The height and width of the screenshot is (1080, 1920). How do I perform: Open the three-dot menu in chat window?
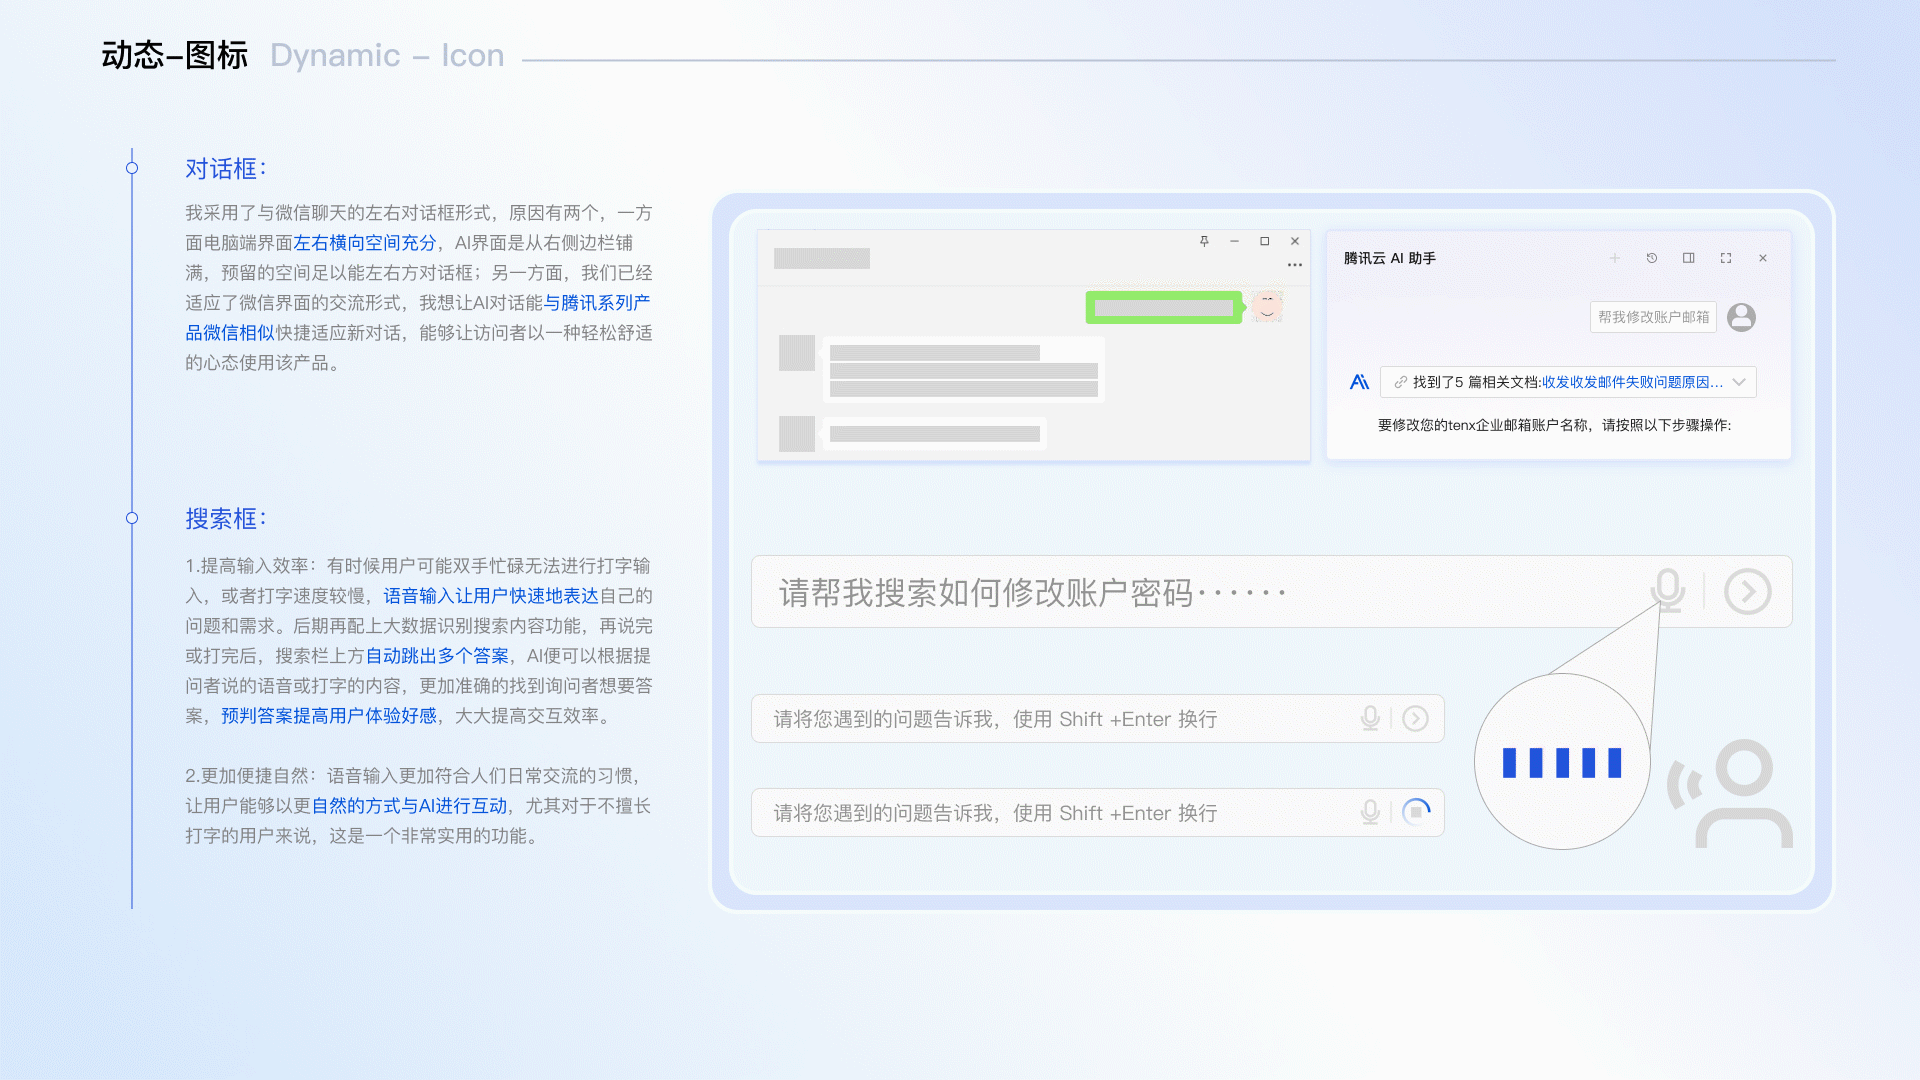pyautogui.click(x=1295, y=265)
